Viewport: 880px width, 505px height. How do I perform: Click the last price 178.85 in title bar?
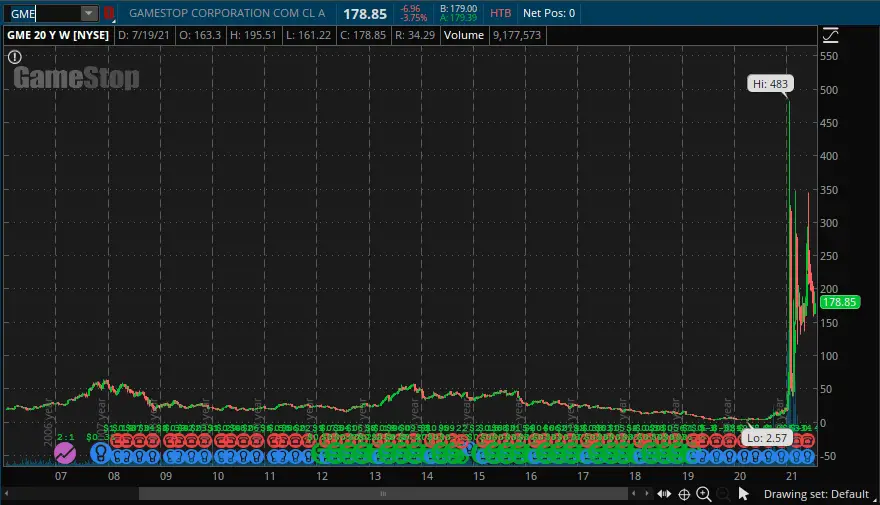coord(365,14)
